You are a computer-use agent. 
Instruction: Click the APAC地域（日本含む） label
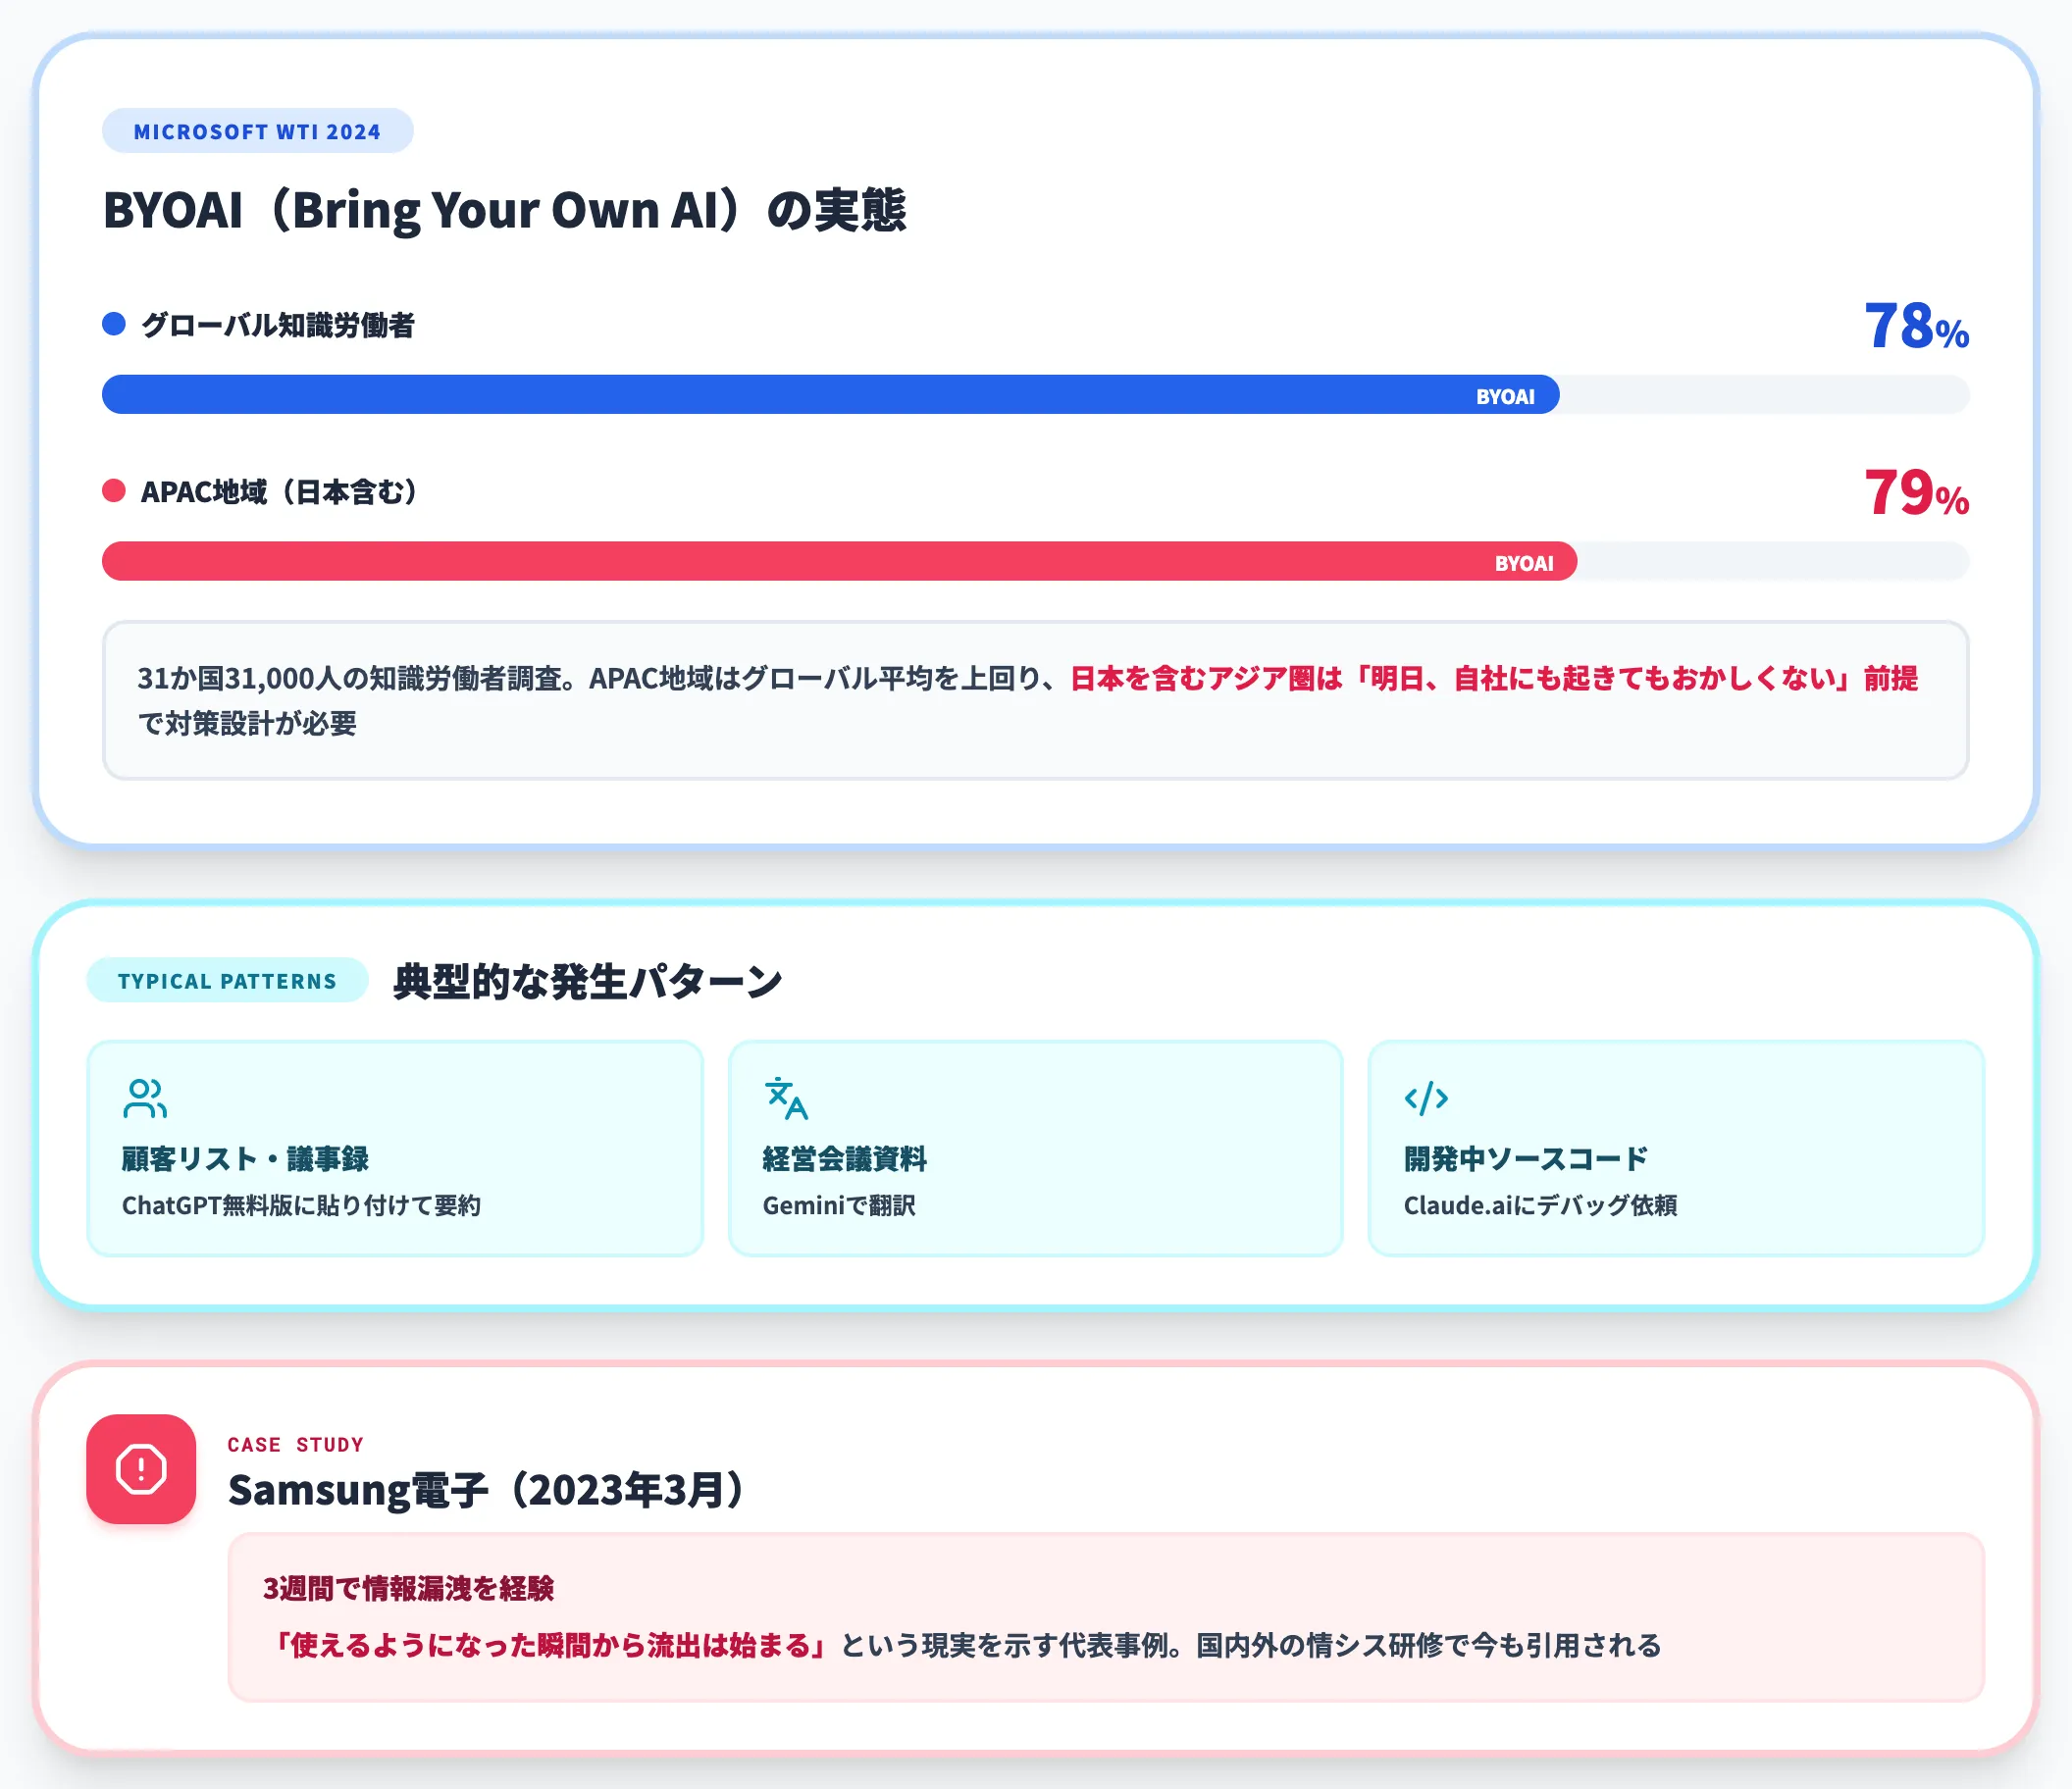pyautogui.click(x=281, y=492)
